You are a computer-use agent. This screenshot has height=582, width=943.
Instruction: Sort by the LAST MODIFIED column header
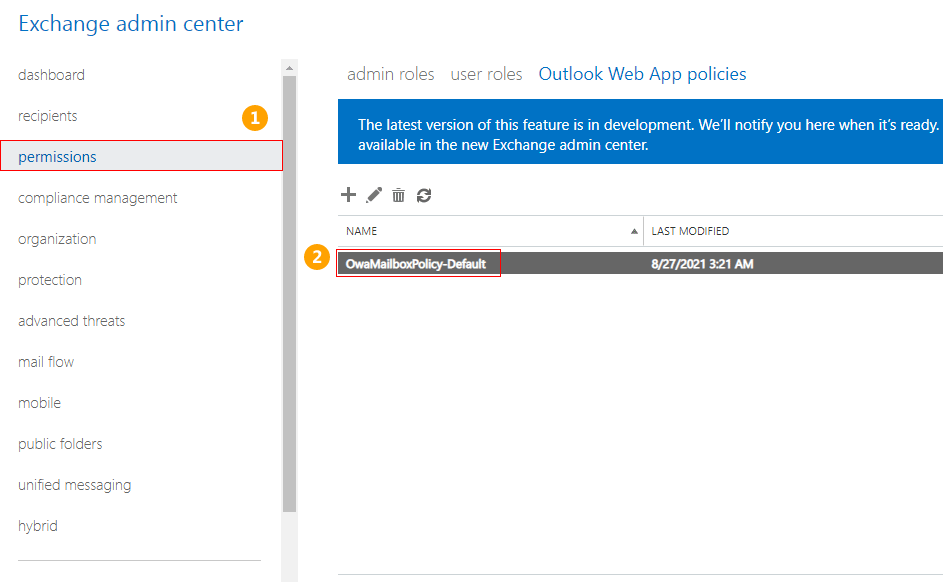pos(690,231)
